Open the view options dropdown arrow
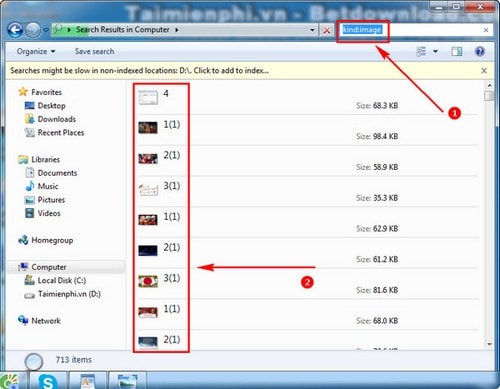This screenshot has width=500, height=389. click(x=435, y=51)
